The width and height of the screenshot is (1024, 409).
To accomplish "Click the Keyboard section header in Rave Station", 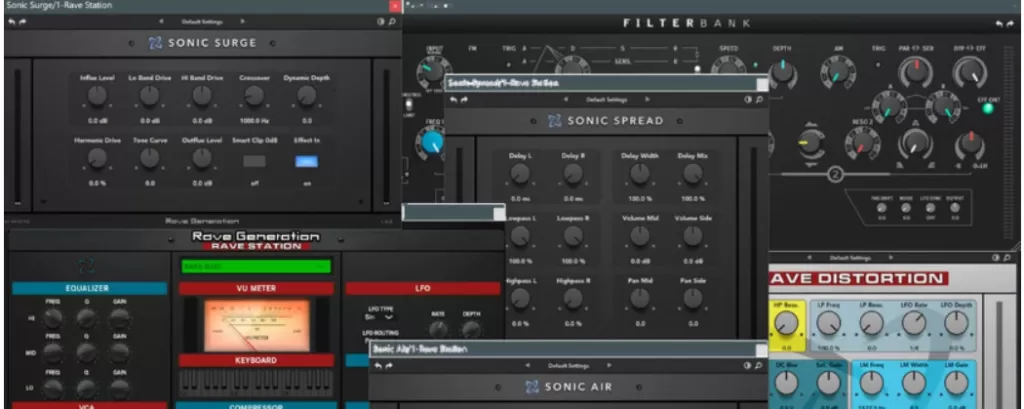I will (256, 361).
